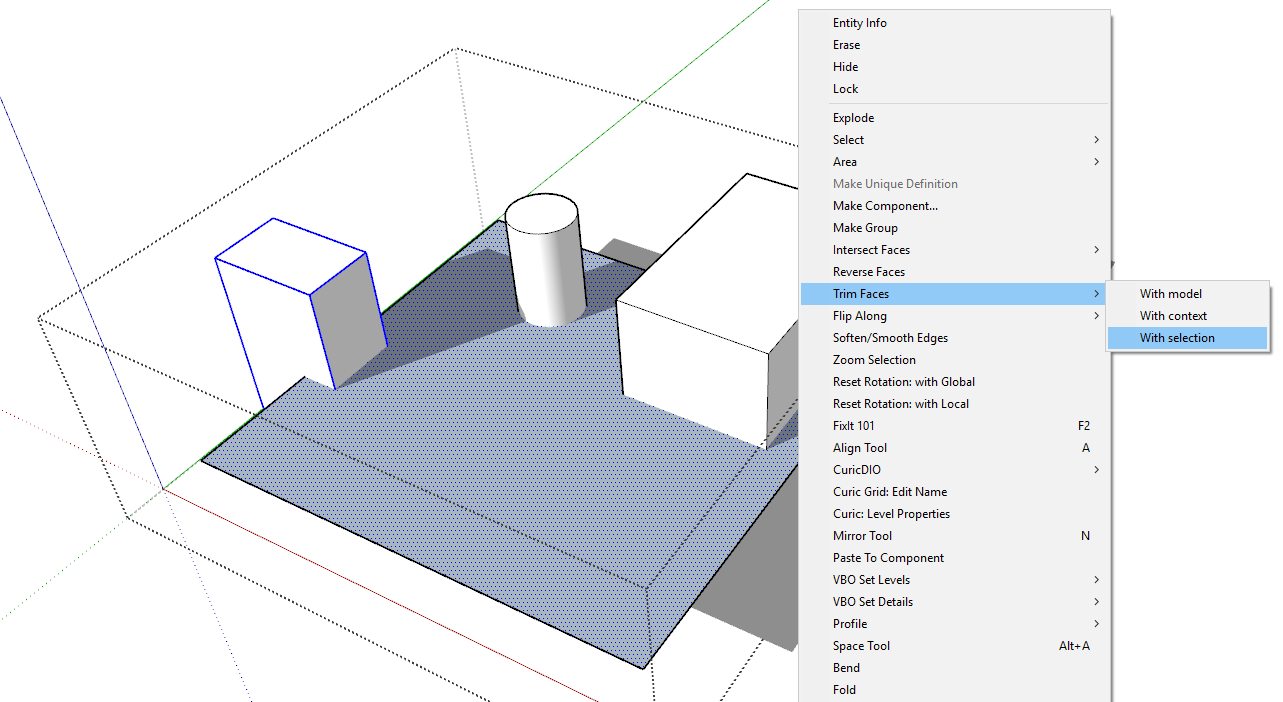Viewport: 1283px width, 702px height.
Task: Choose Erase in the context menu
Action: (846, 45)
